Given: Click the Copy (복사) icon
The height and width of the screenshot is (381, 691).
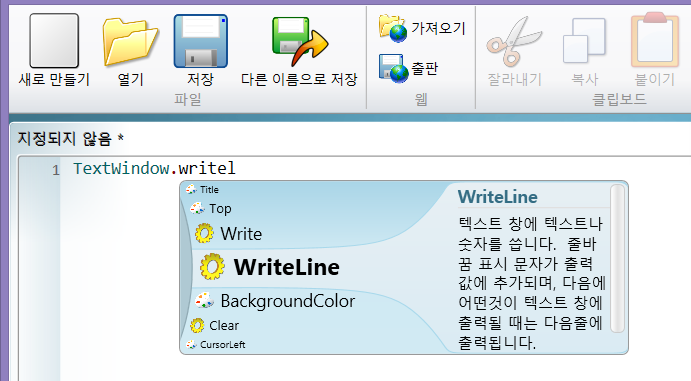Looking at the screenshot, I should click(584, 41).
